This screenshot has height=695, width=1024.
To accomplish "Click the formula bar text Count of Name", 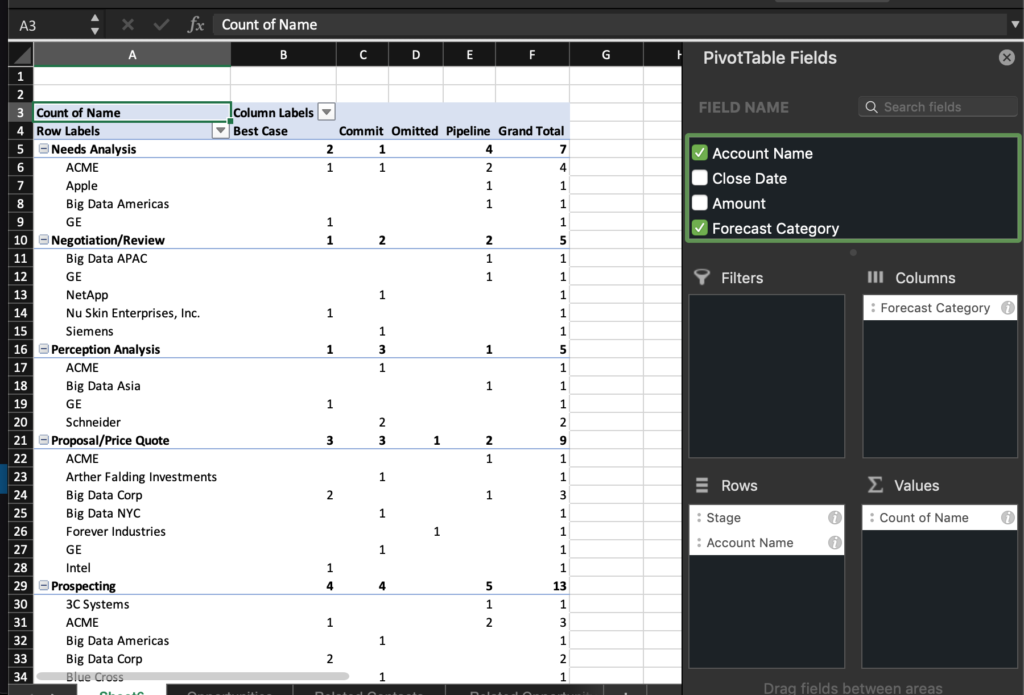I will [269, 25].
